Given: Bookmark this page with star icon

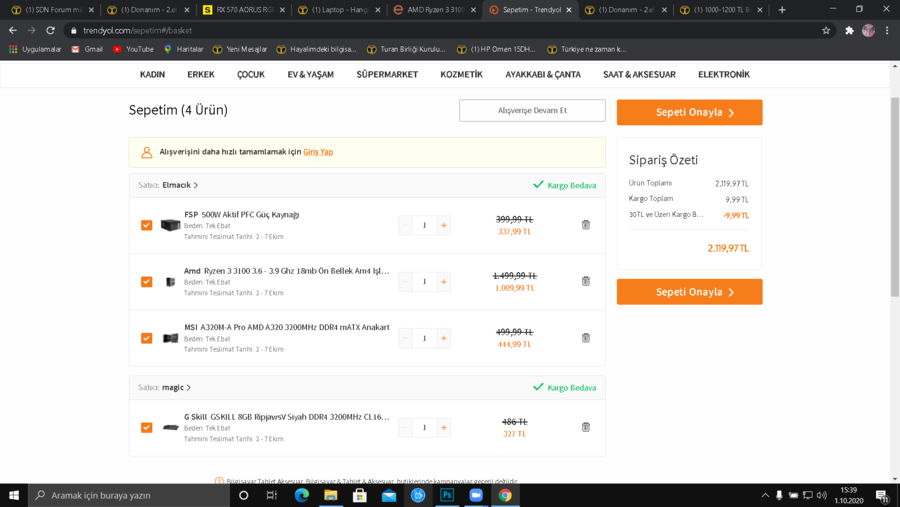Looking at the screenshot, I should [826, 30].
